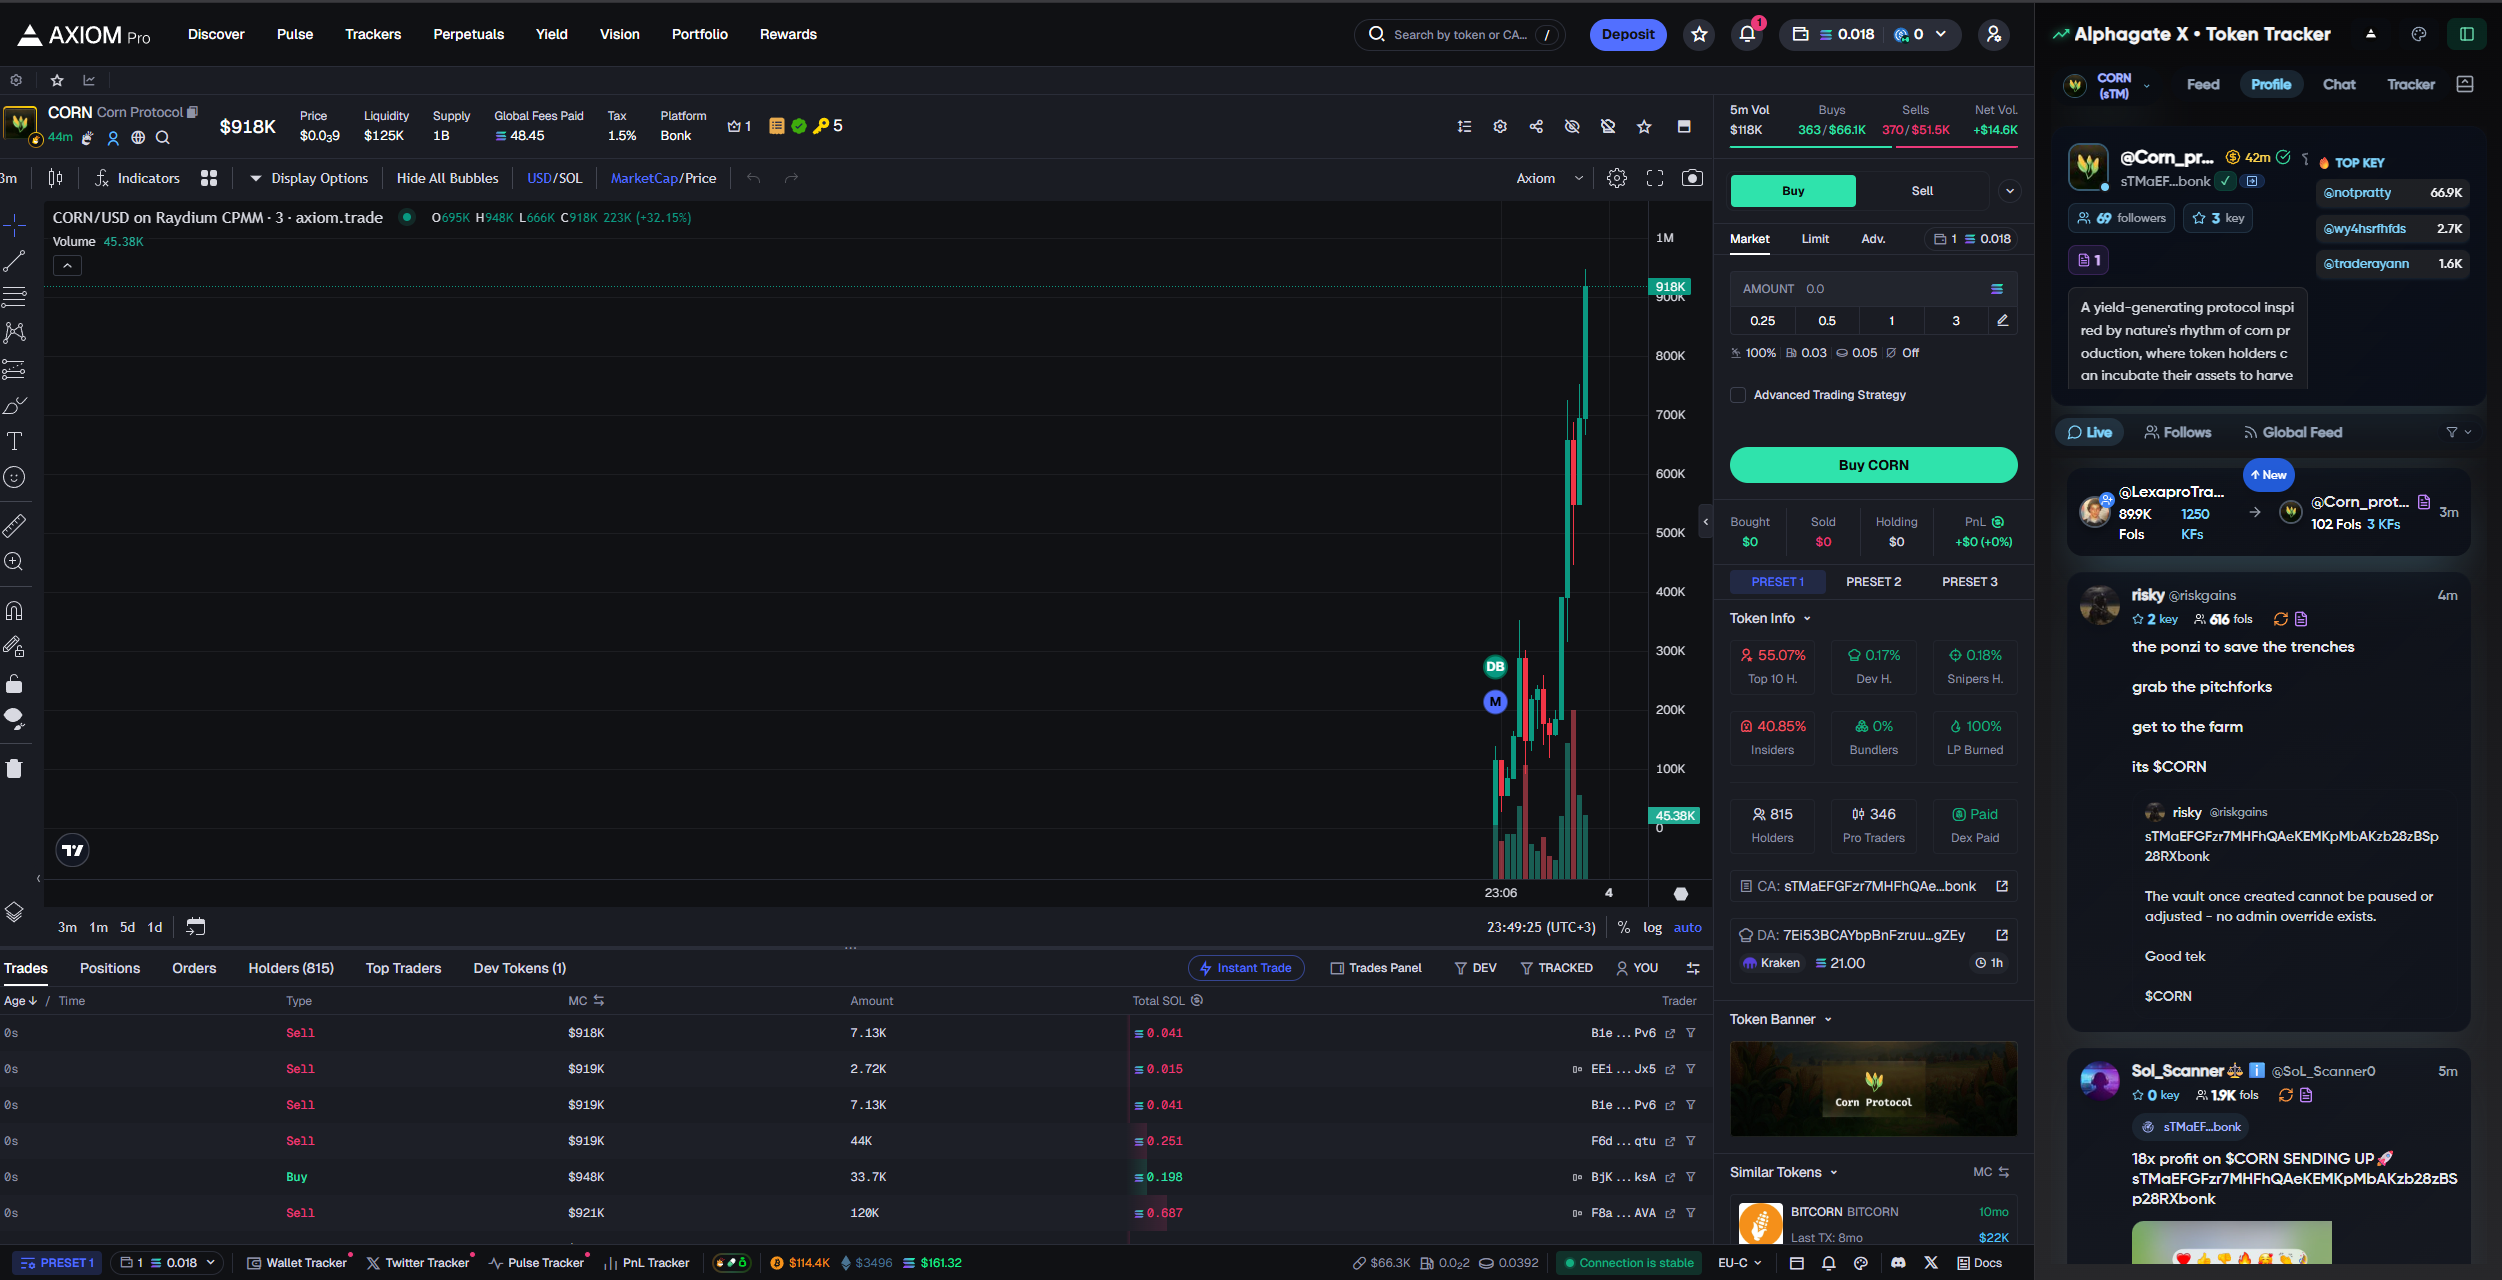Expand the Token Info section
Viewport: 2502px width, 1280px height.
point(1770,618)
